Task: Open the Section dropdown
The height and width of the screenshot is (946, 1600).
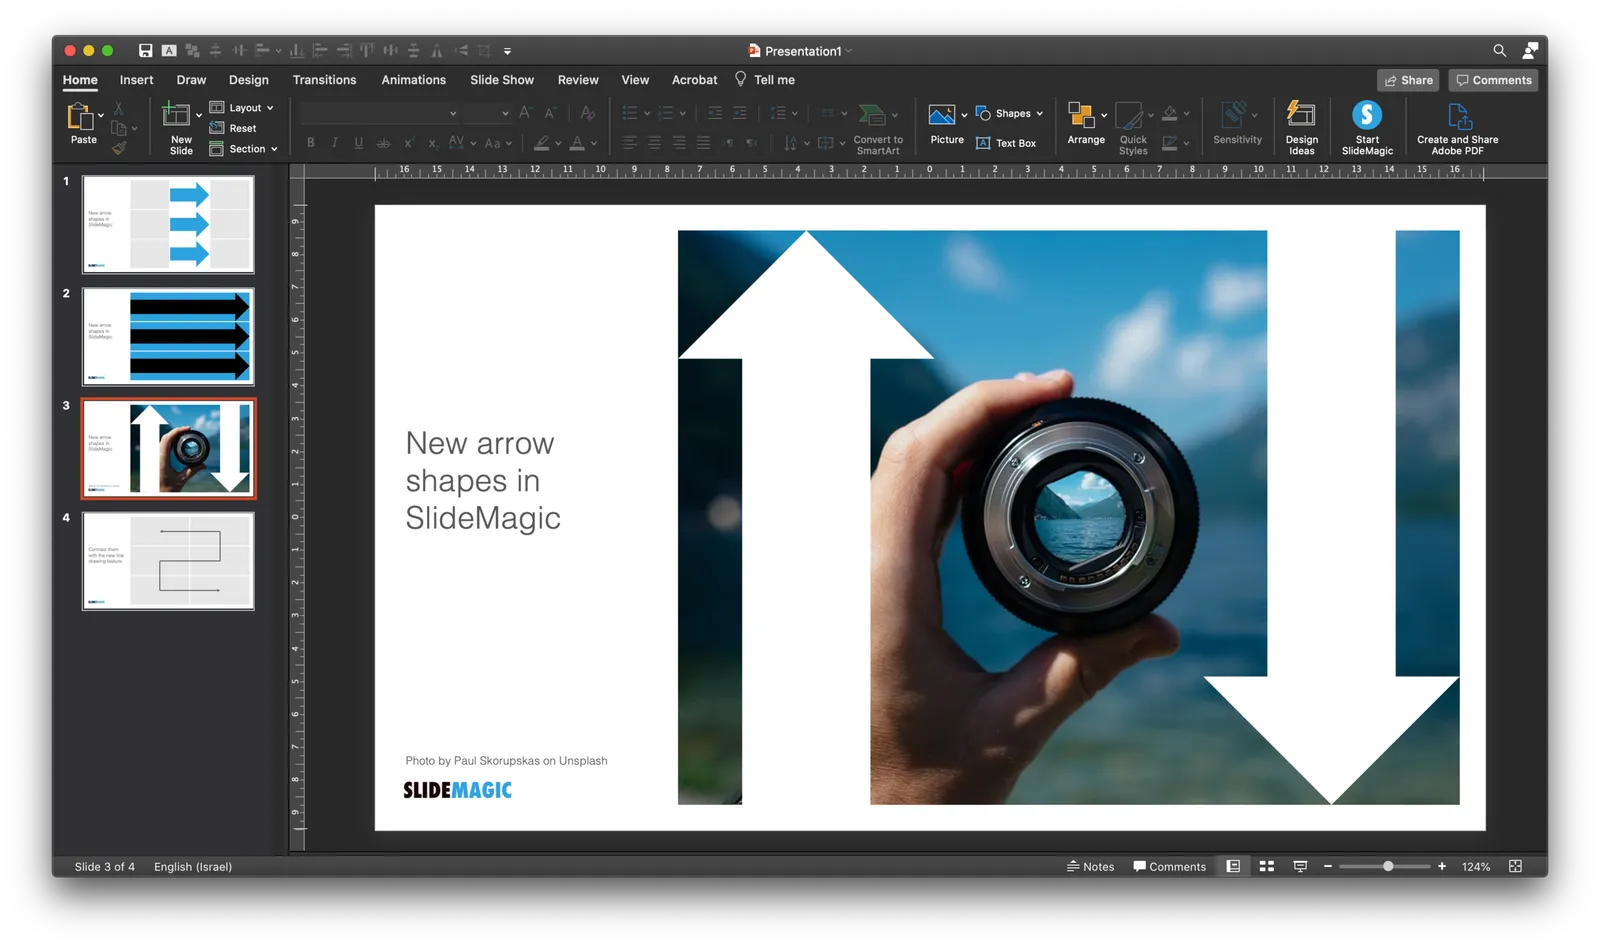Action: pos(243,149)
